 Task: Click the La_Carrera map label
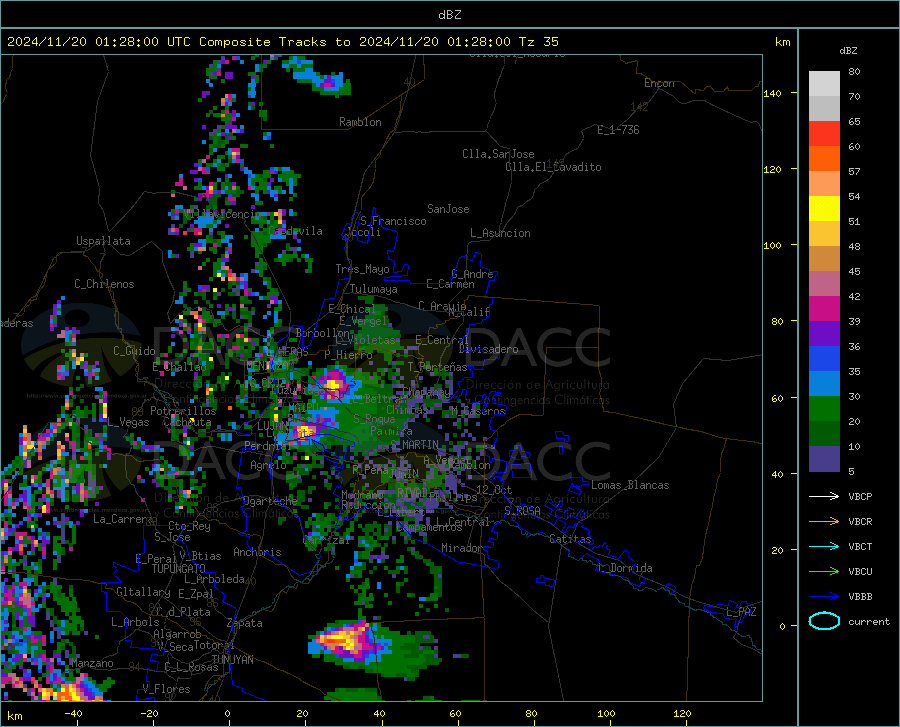(123, 519)
